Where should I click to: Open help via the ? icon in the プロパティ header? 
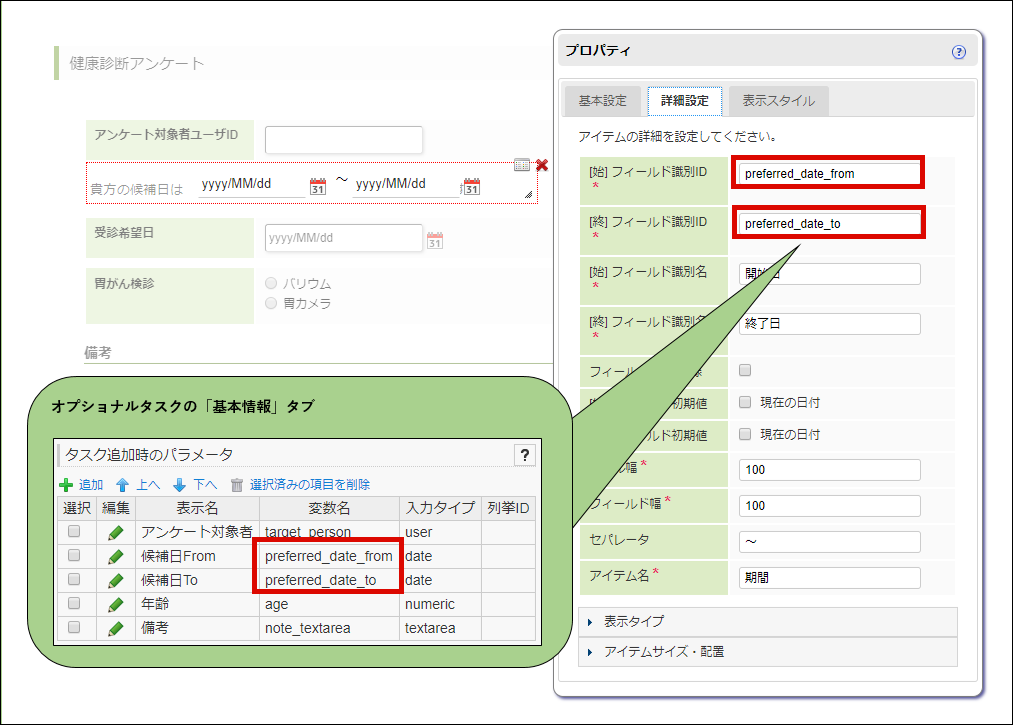[959, 50]
